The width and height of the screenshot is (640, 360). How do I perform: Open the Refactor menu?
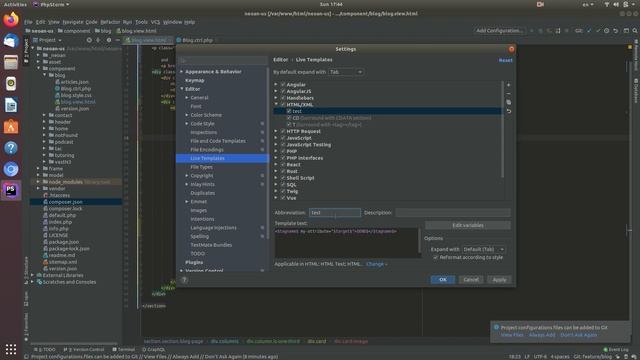pos(110,22)
